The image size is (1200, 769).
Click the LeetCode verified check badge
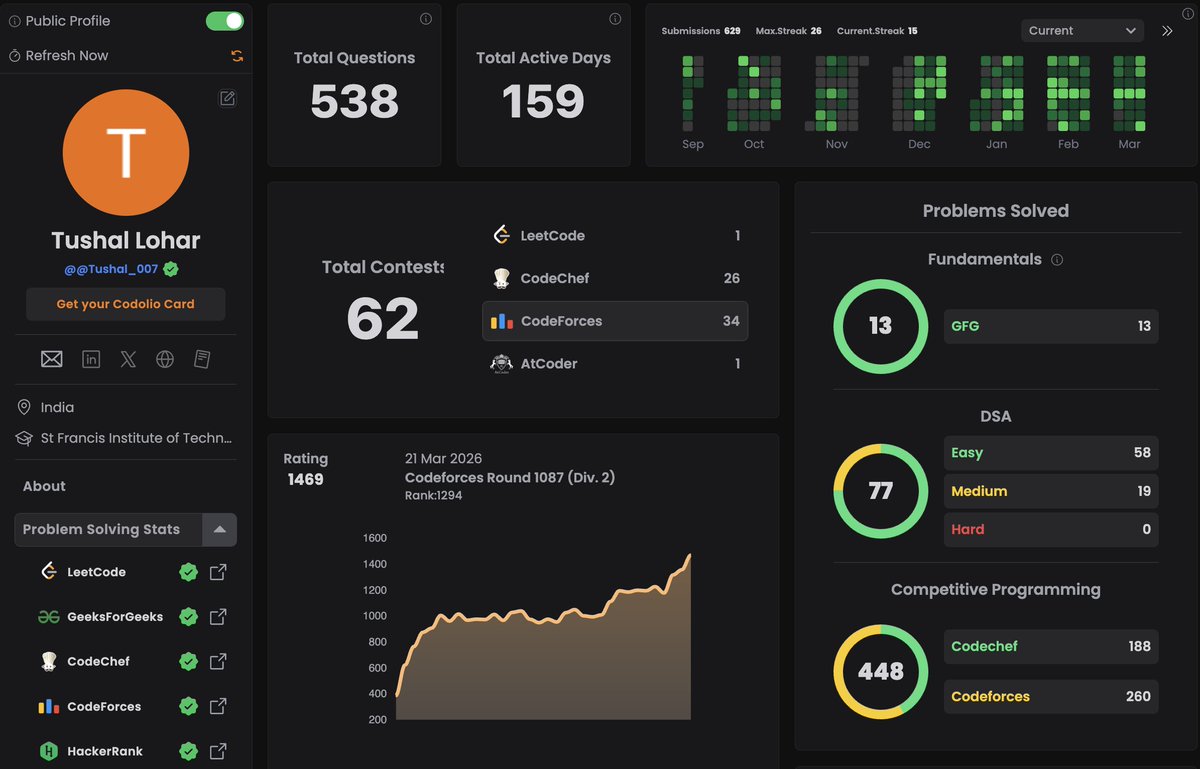tap(188, 572)
